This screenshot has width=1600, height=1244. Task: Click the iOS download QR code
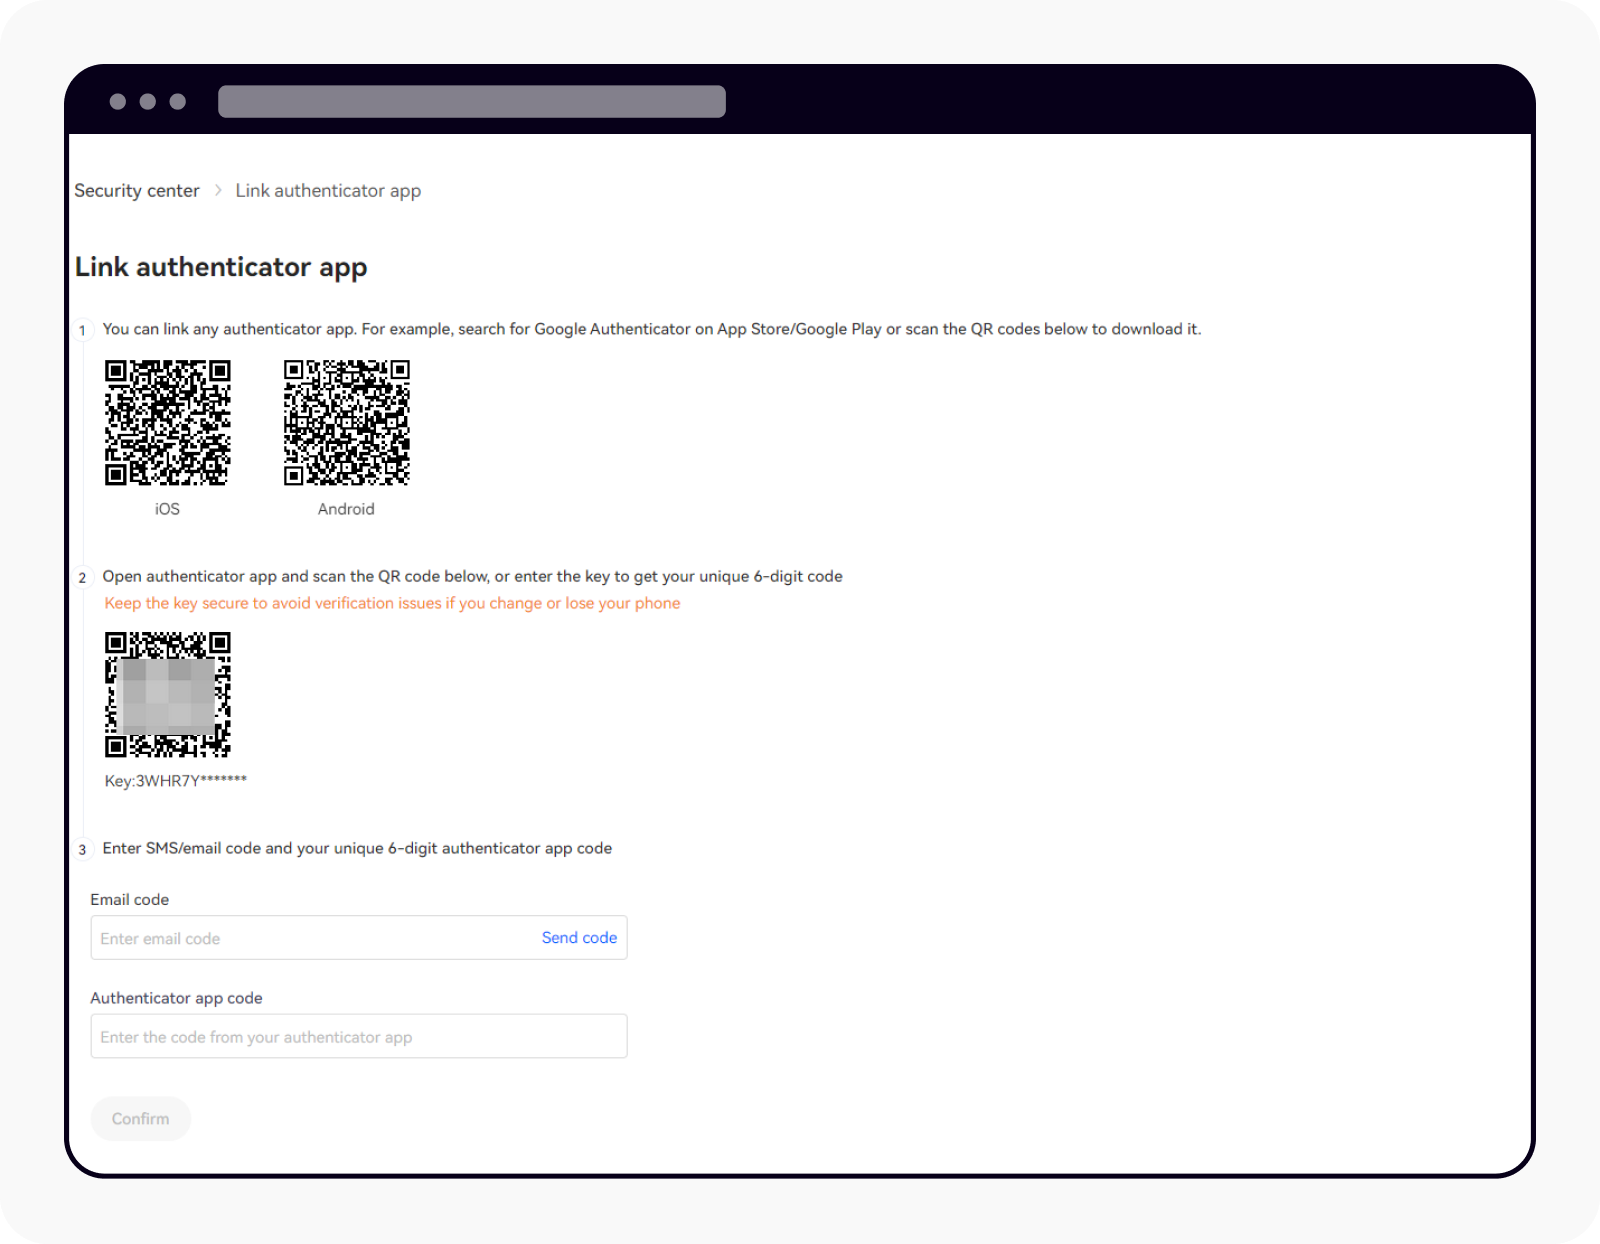[x=168, y=423]
